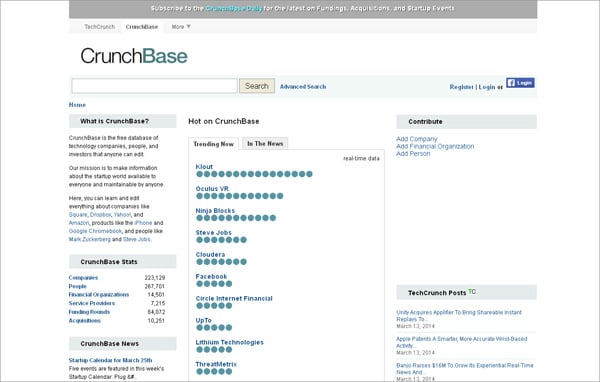The image size is (600, 382).
Task: Open the Steve Jobs link in intro text
Action: pyautogui.click(x=137, y=239)
